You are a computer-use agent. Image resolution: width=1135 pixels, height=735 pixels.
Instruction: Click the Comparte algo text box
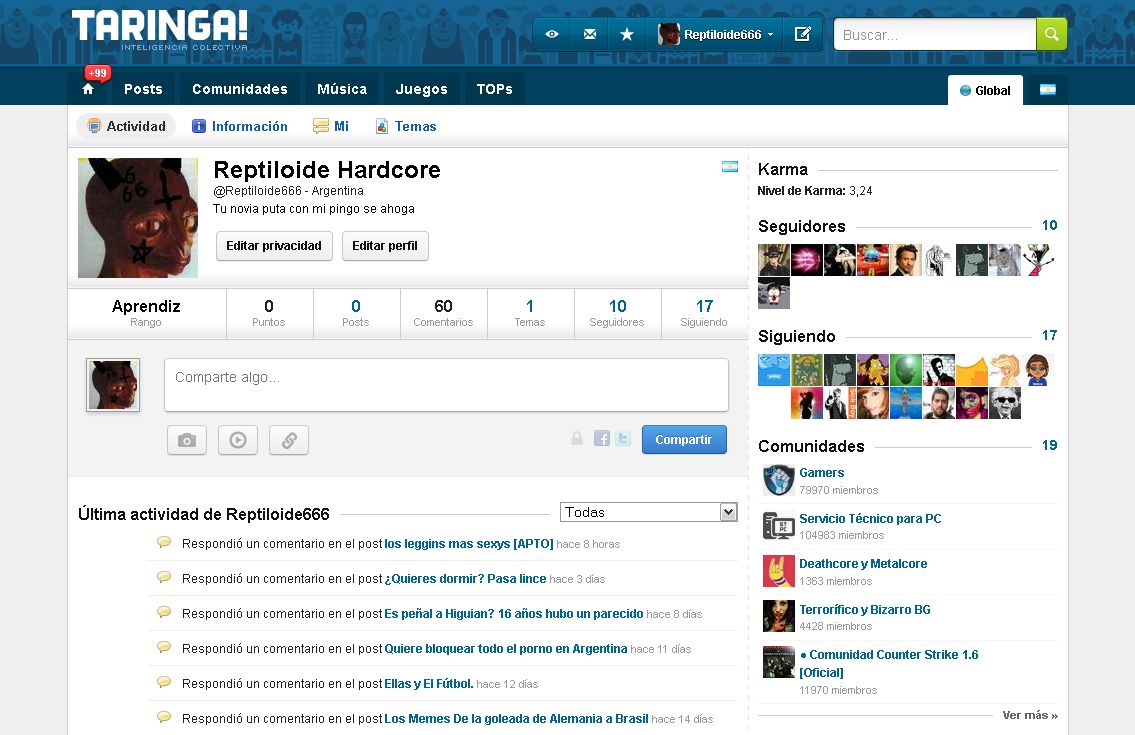pos(446,385)
